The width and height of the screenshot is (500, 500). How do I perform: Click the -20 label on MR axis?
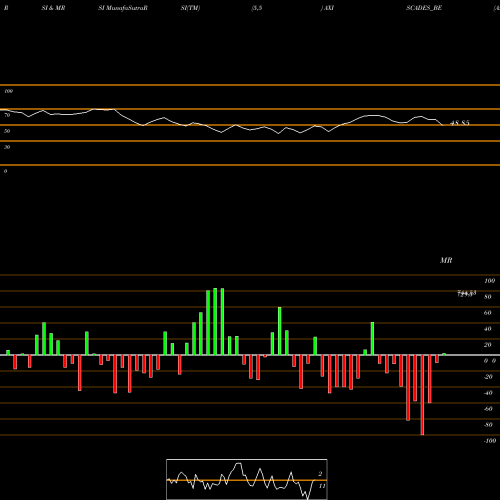(x=488, y=377)
